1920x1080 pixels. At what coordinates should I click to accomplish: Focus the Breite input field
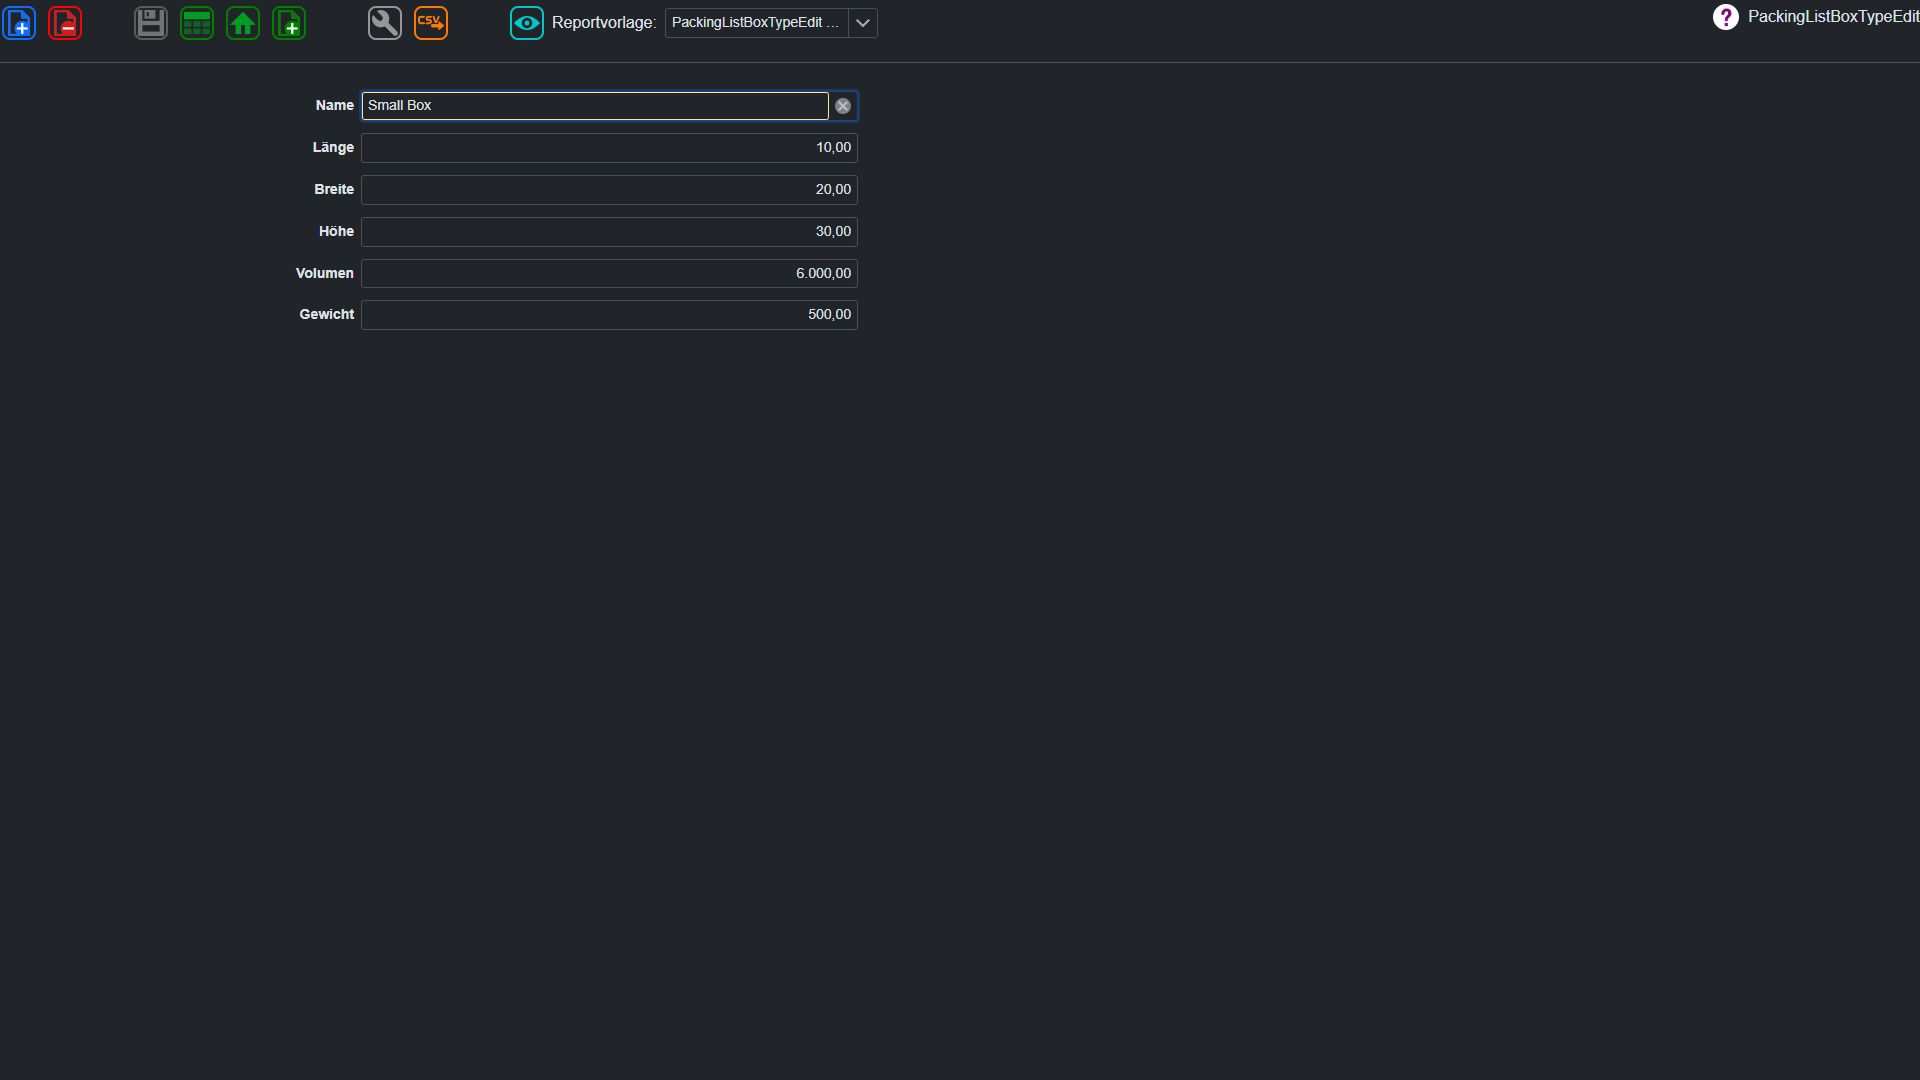609,190
